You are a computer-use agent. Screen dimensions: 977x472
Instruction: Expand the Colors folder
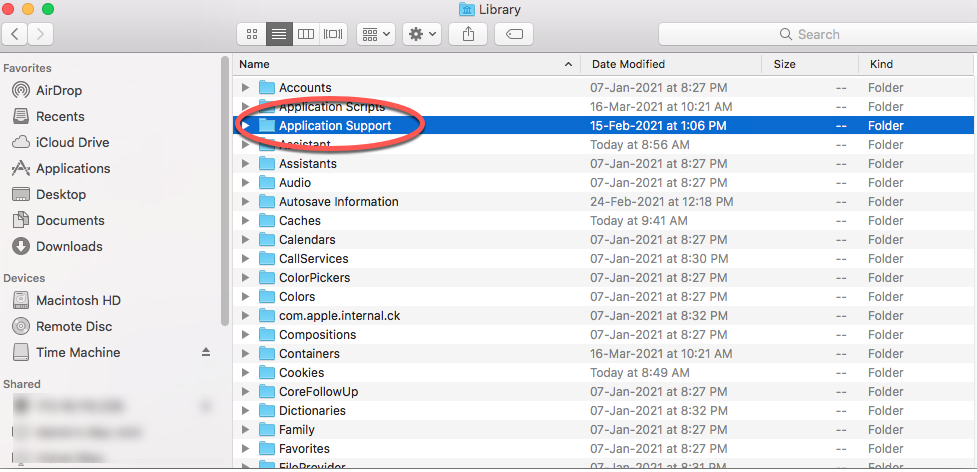click(245, 297)
